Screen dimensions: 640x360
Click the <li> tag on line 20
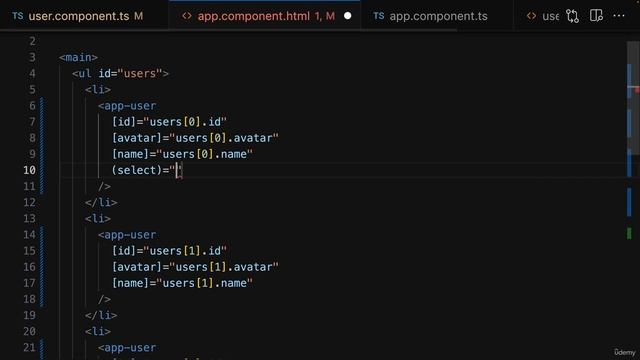(x=98, y=331)
